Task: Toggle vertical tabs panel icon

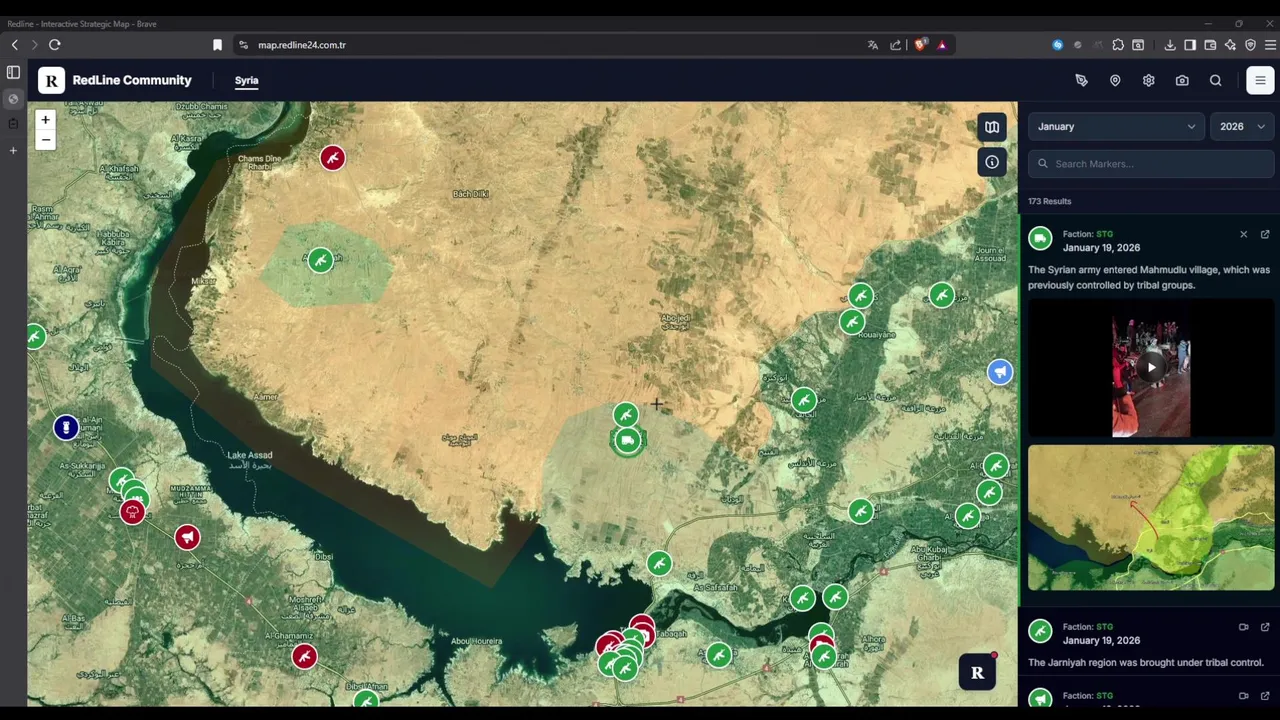Action: pyautogui.click(x=13, y=73)
